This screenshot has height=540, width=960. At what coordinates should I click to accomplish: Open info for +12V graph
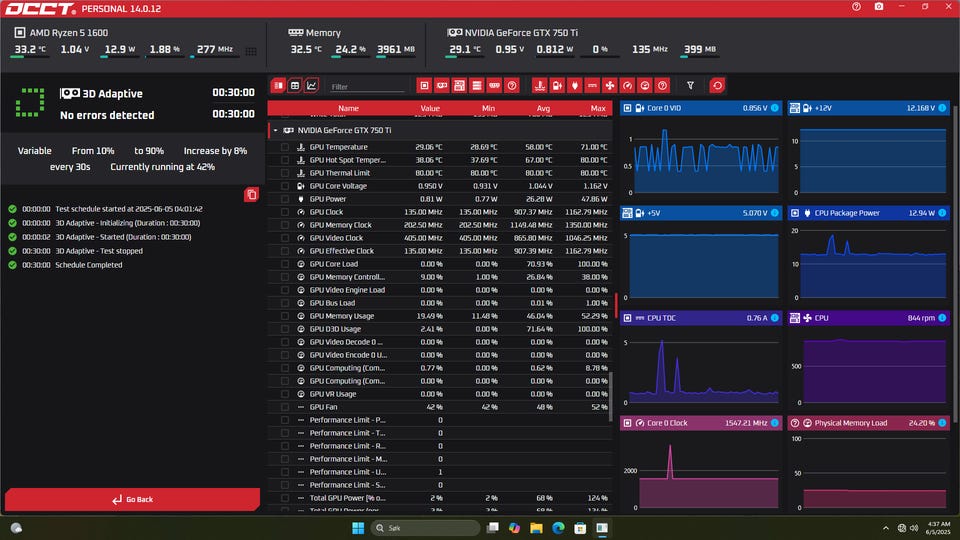[942, 108]
